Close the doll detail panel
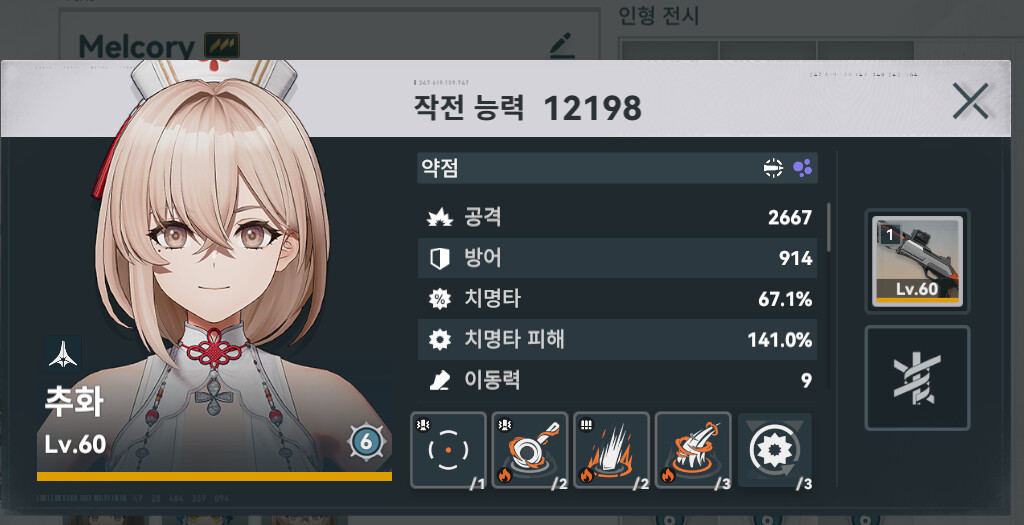 tap(970, 101)
